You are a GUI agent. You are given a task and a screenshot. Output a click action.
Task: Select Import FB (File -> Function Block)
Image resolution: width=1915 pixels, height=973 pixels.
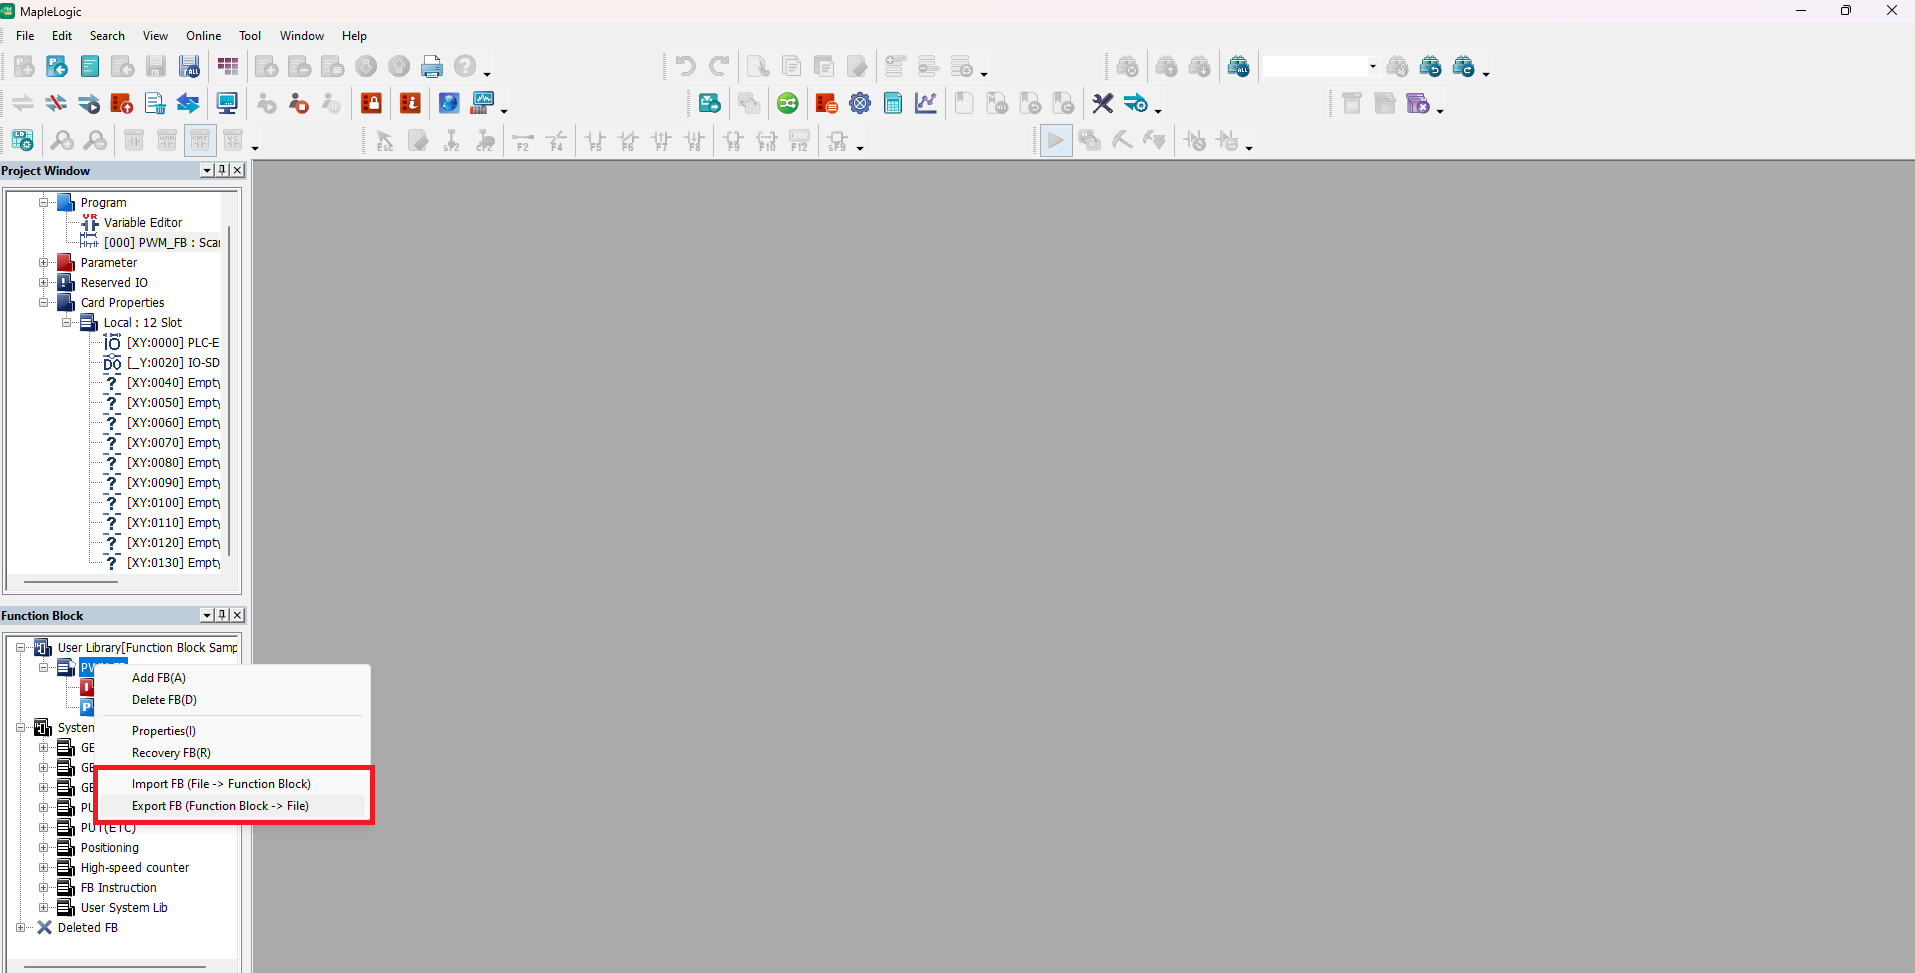[x=221, y=783]
